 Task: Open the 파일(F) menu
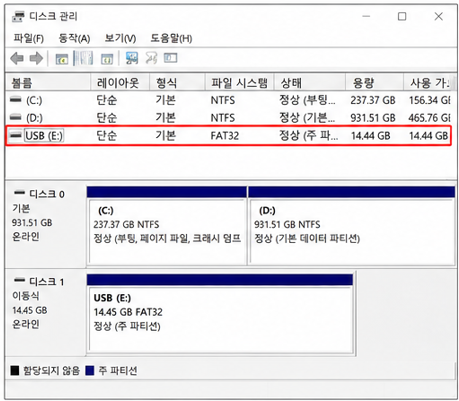(28, 38)
